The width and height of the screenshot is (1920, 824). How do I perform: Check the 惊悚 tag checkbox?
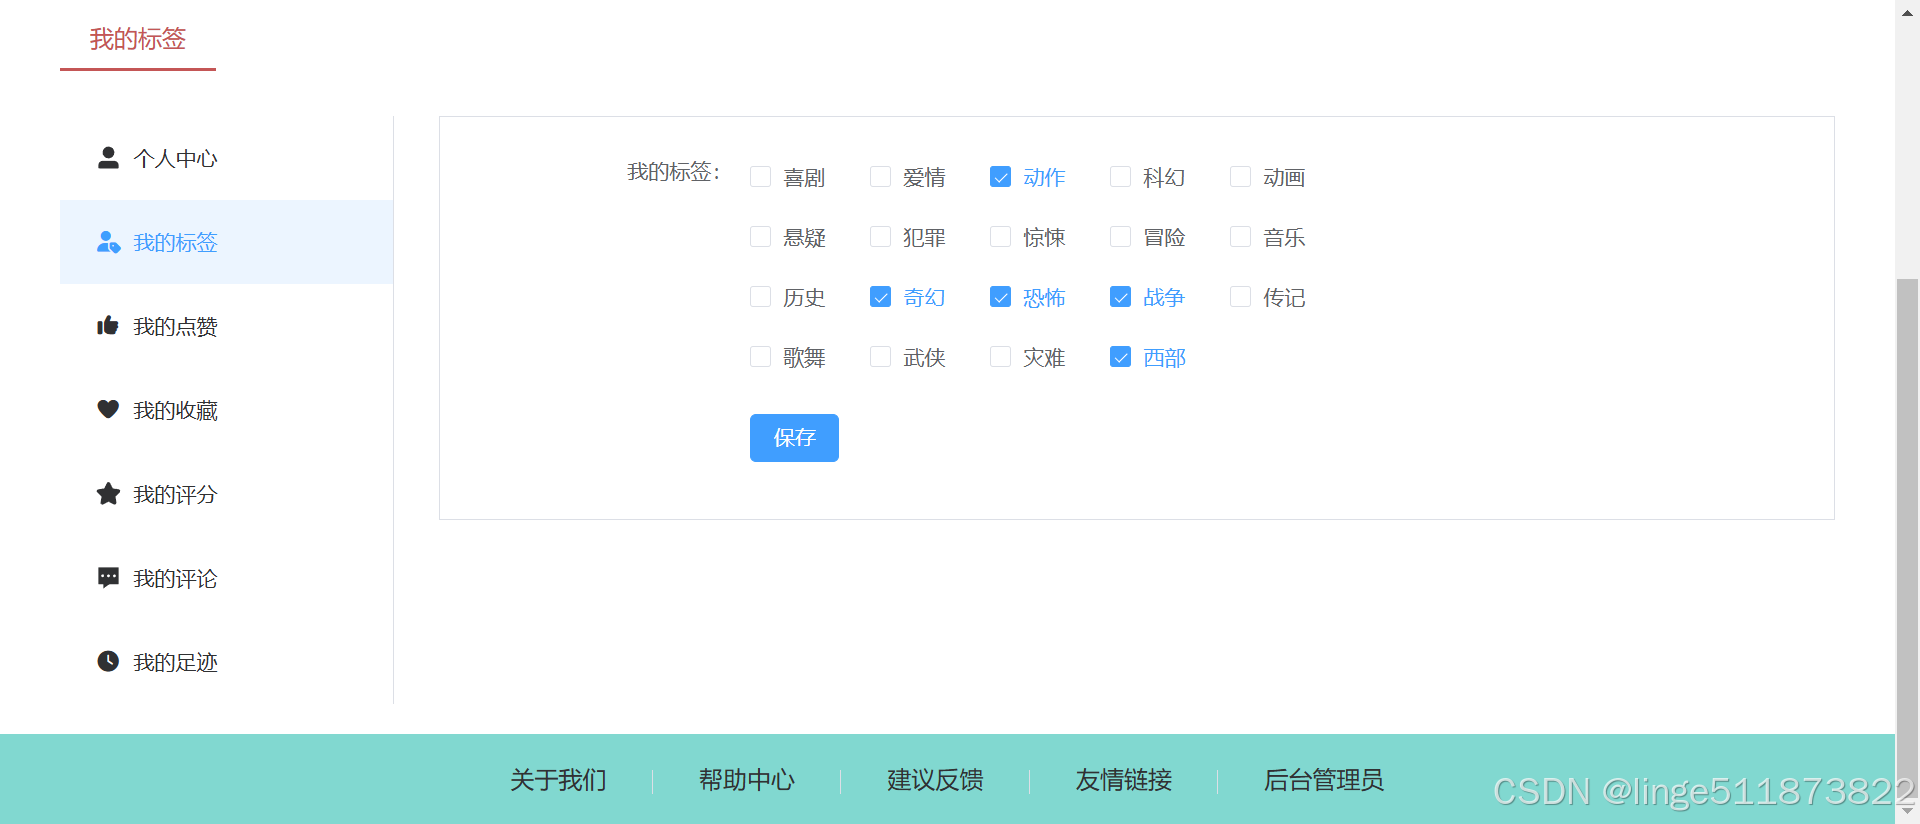(x=1000, y=237)
